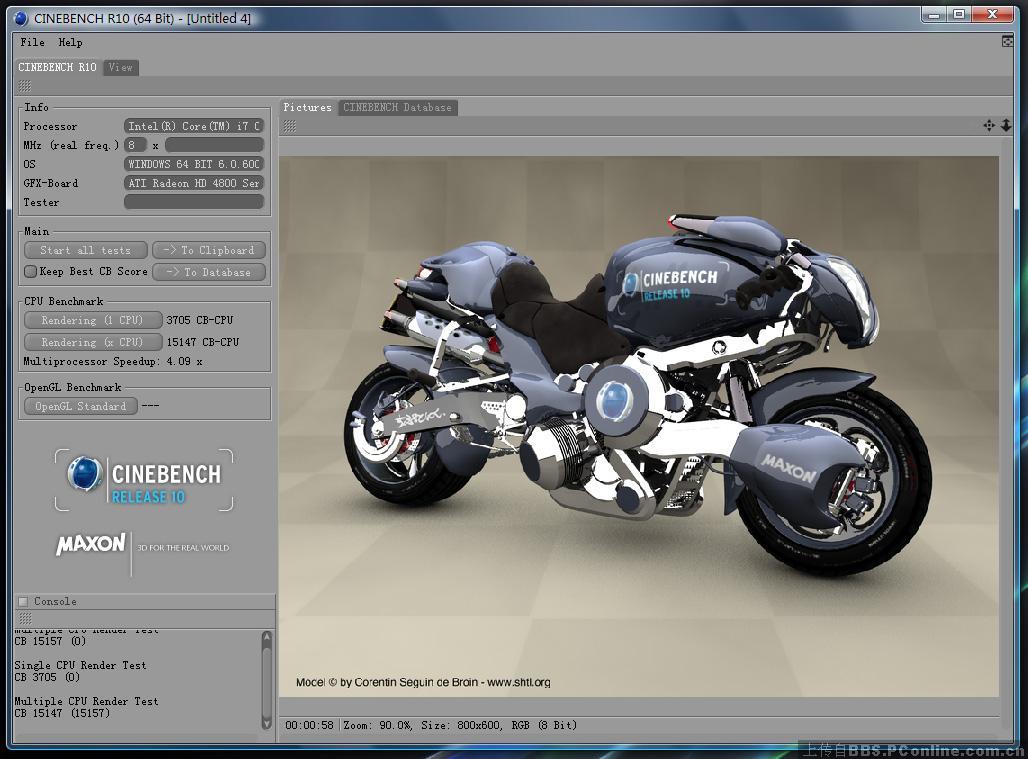This screenshot has height=759, width=1028.
Task: Click the empty MHz frequency field
Action: coord(214,145)
